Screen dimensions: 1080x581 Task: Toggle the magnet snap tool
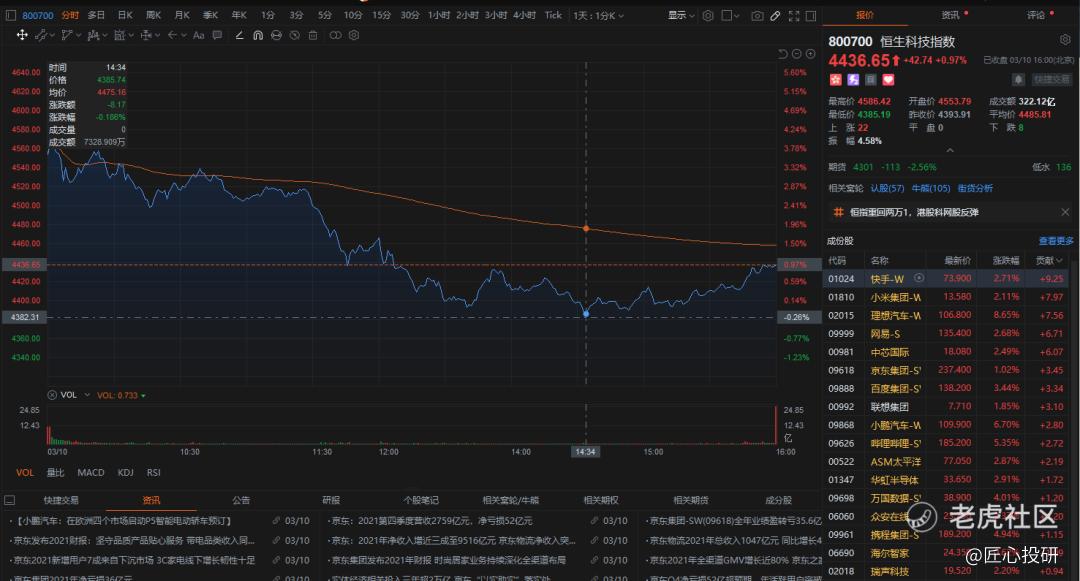(x=258, y=35)
